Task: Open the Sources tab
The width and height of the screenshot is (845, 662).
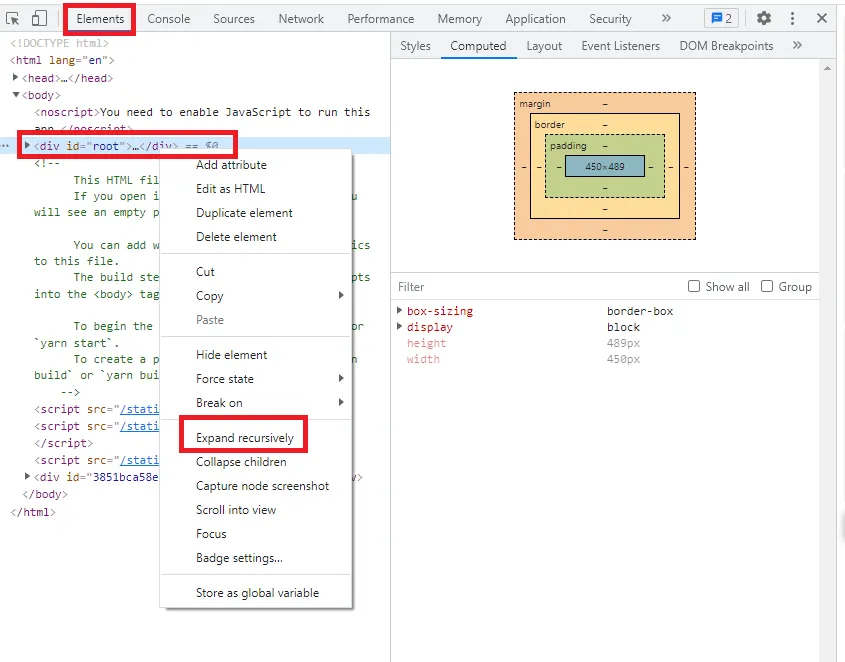Action: (234, 19)
